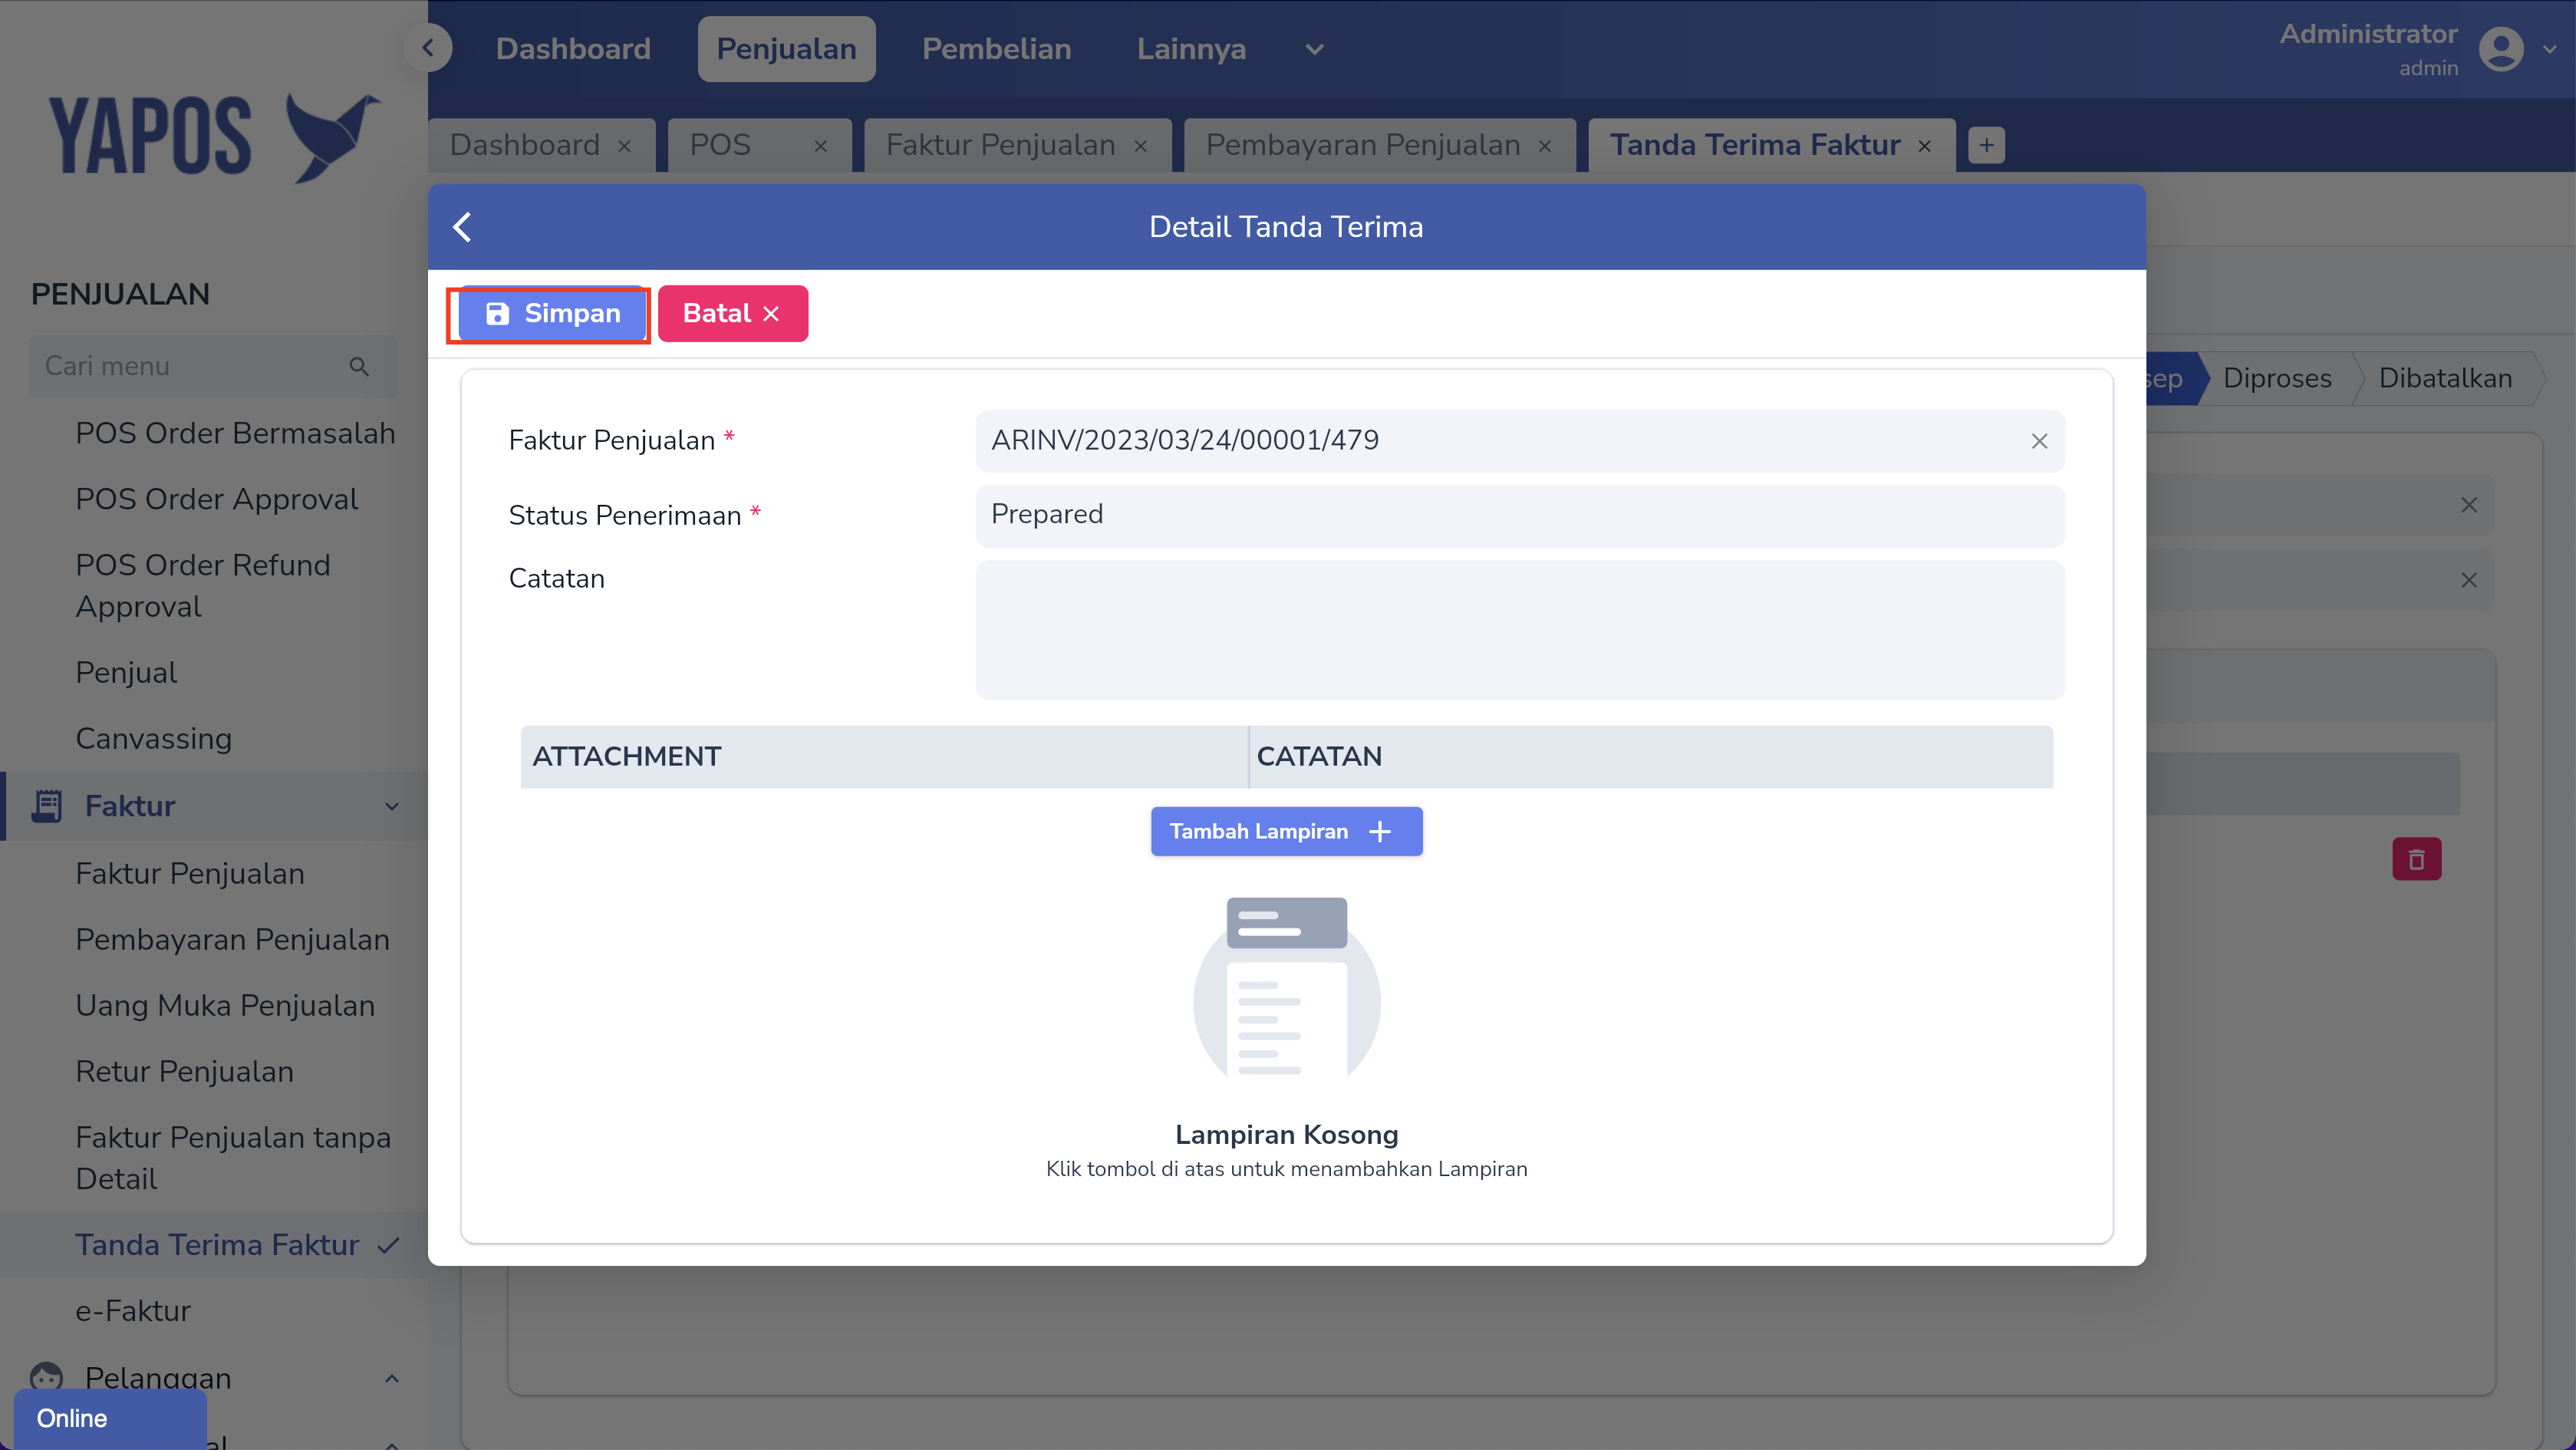
Task: Open Faktur Penjualan tanpa Detail item
Action: 233,1159
